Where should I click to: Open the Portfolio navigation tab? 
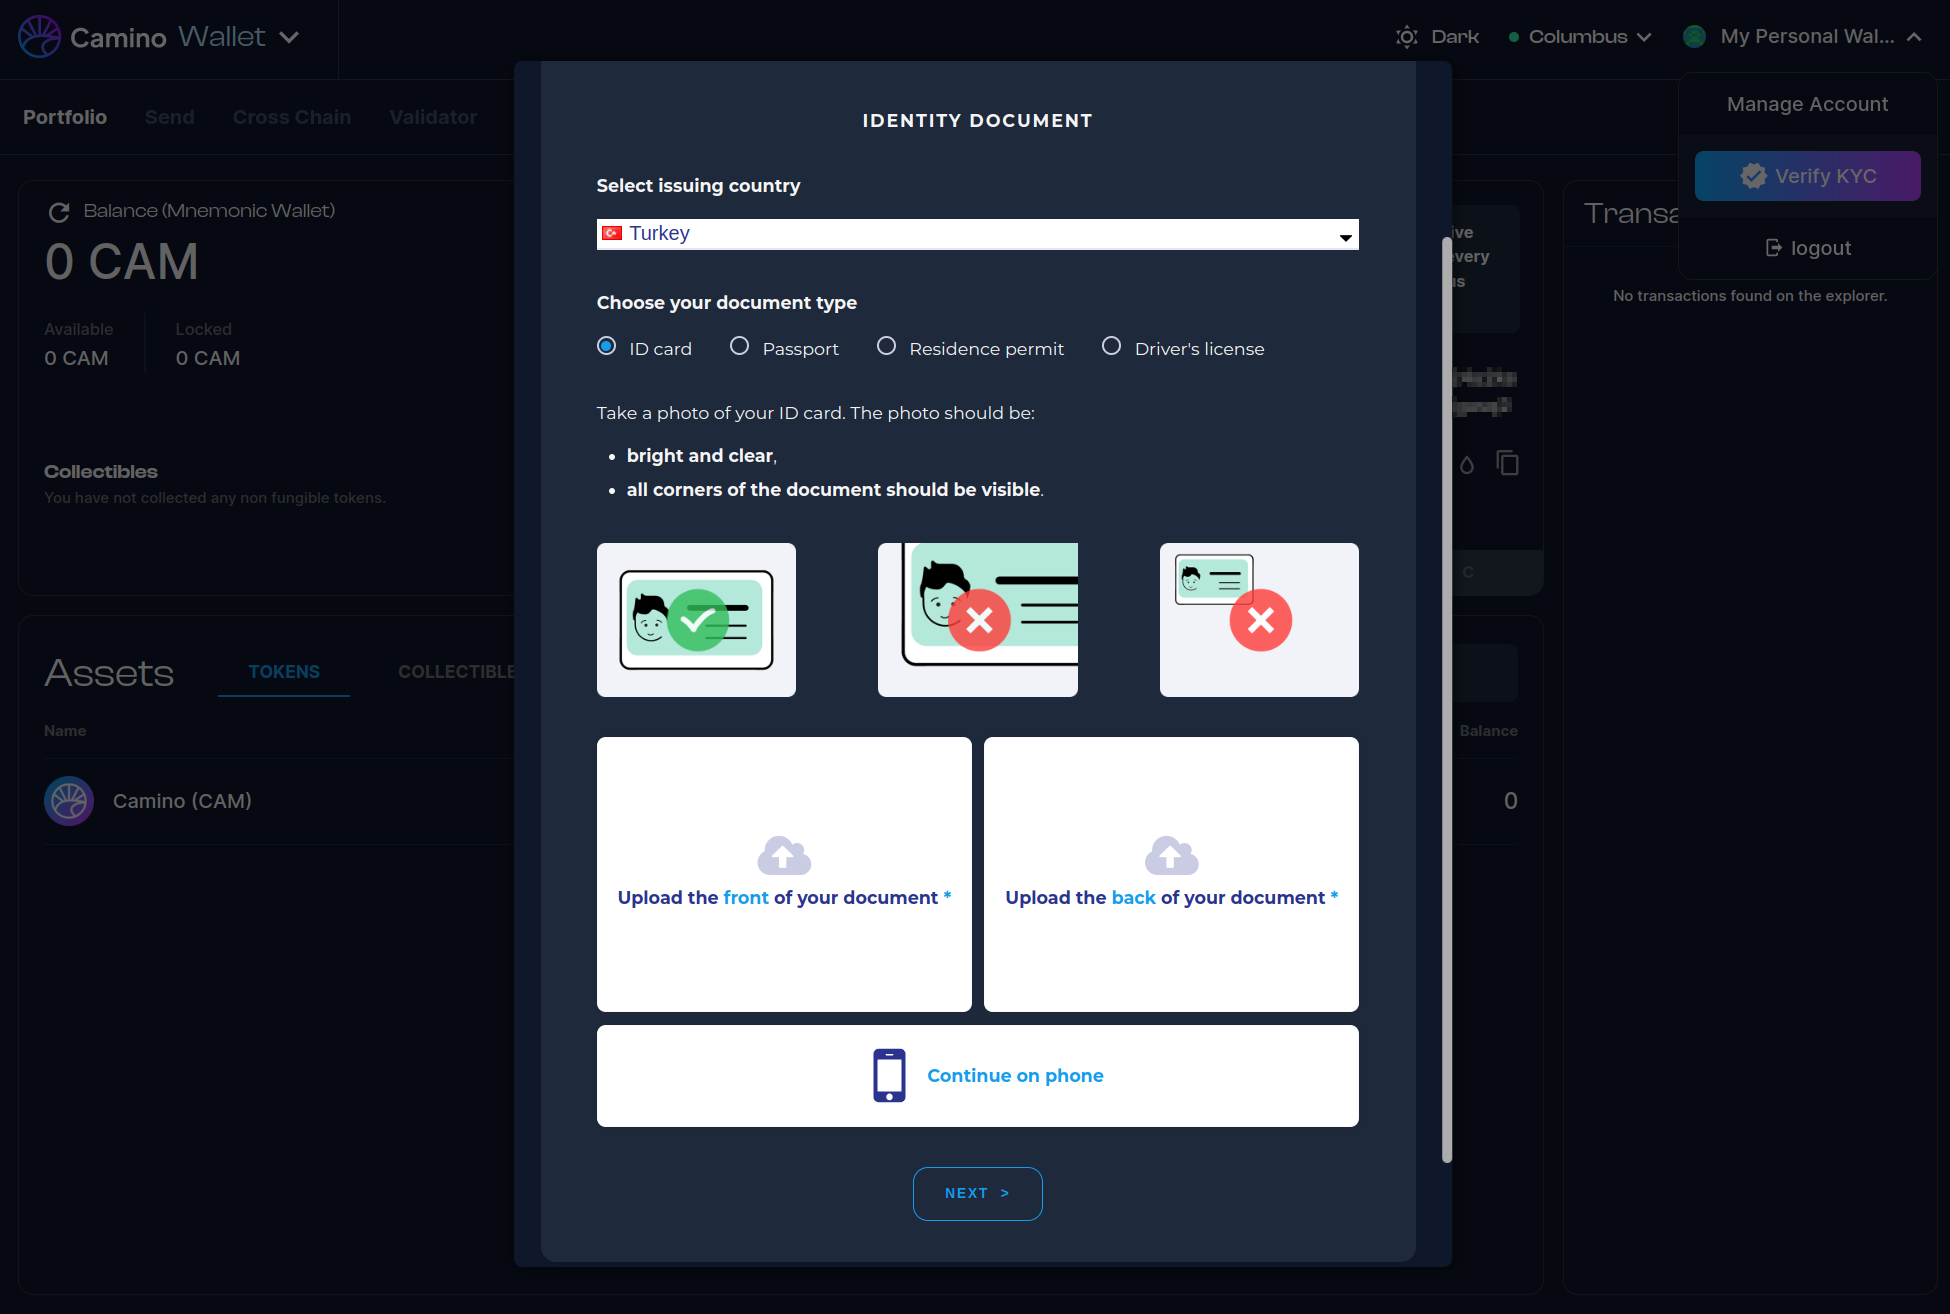click(65, 117)
